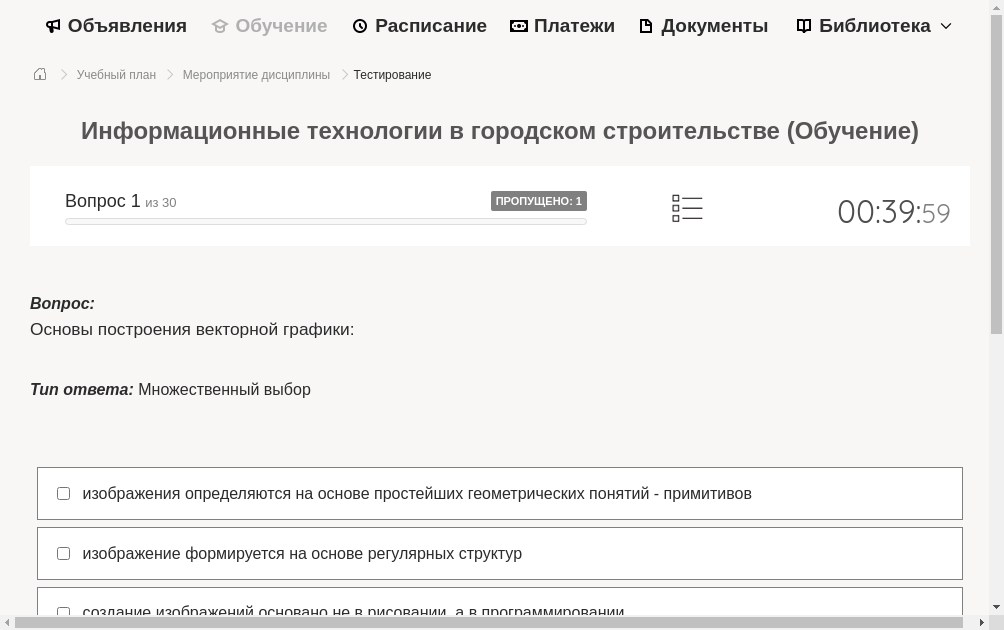Viewport: 1004px width, 630px height.
Task: Open the question list navigator icon
Action: pyautogui.click(x=687, y=207)
